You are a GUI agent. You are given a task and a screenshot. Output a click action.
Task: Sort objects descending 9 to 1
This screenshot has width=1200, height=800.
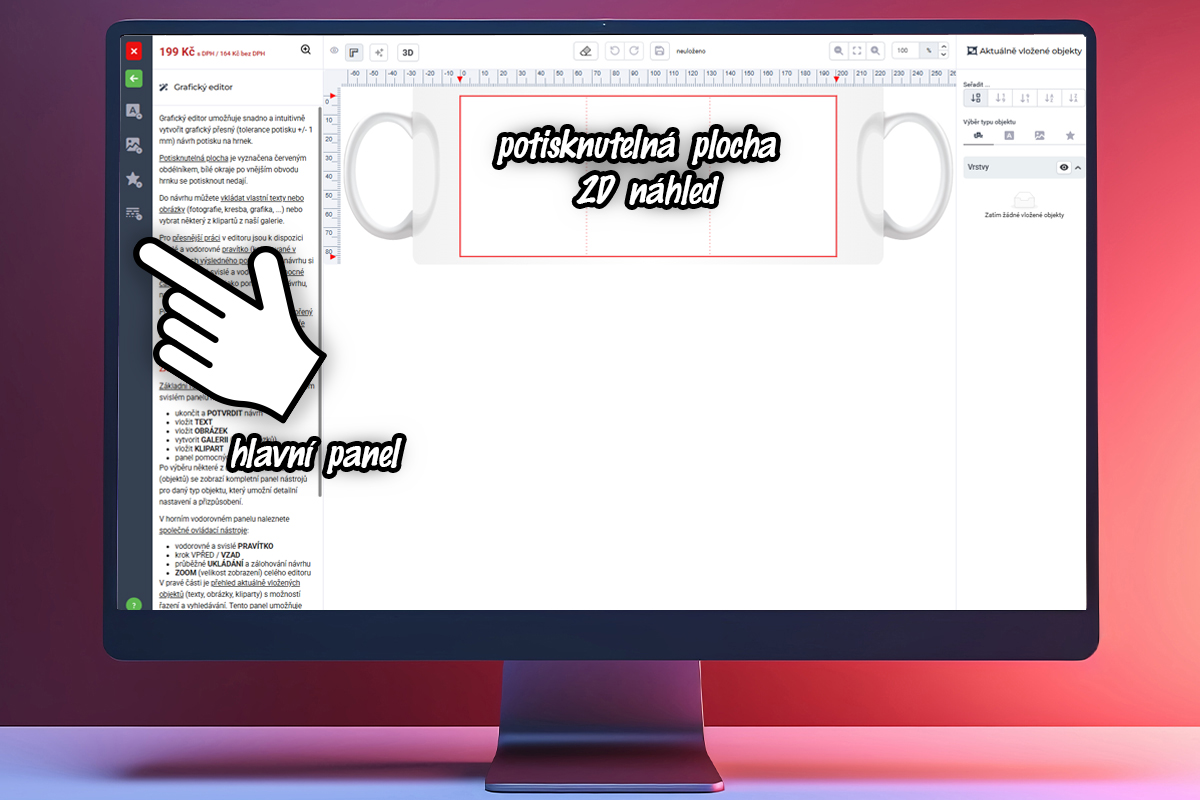pyautogui.click(x=1024, y=98)
